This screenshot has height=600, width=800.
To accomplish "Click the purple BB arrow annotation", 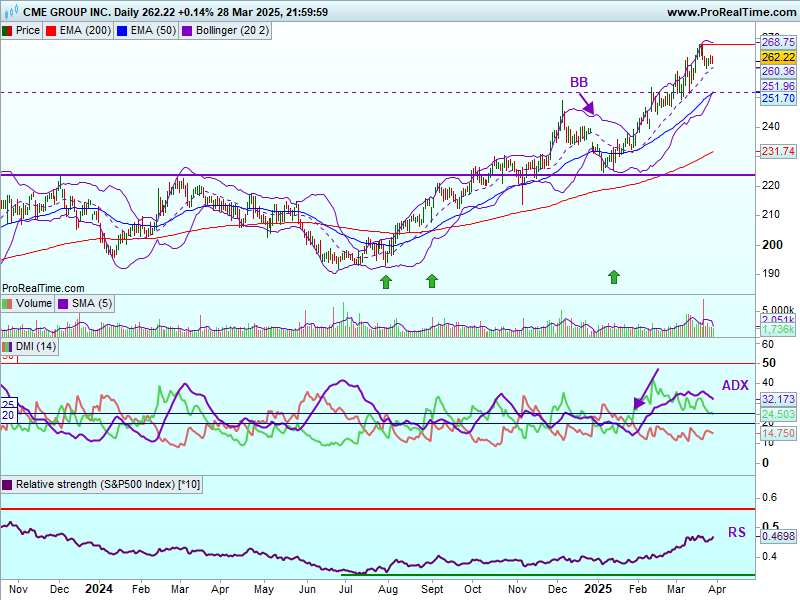I will click(586, 104).
